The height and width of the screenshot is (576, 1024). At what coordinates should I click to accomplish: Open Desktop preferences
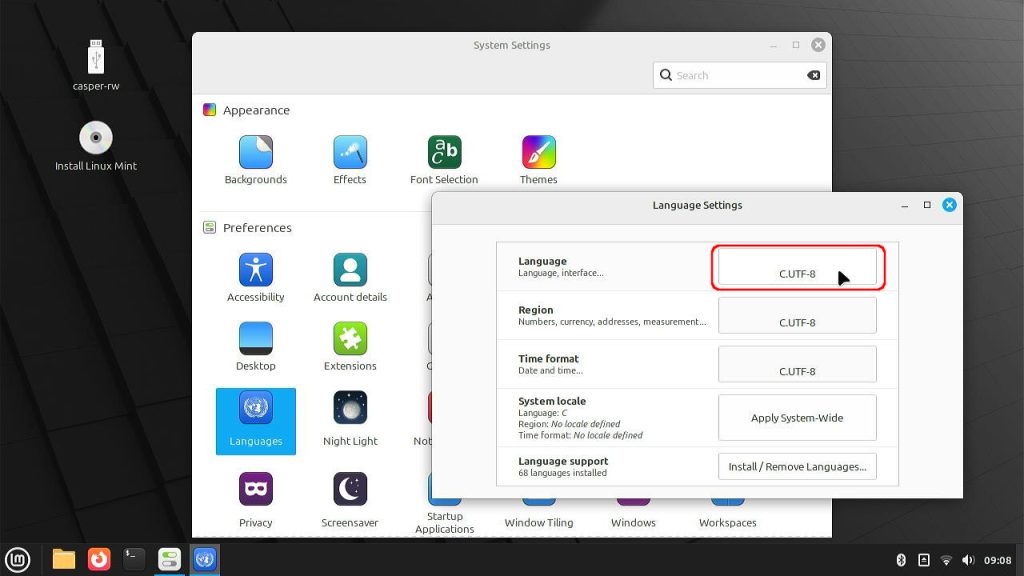[255, 339]
